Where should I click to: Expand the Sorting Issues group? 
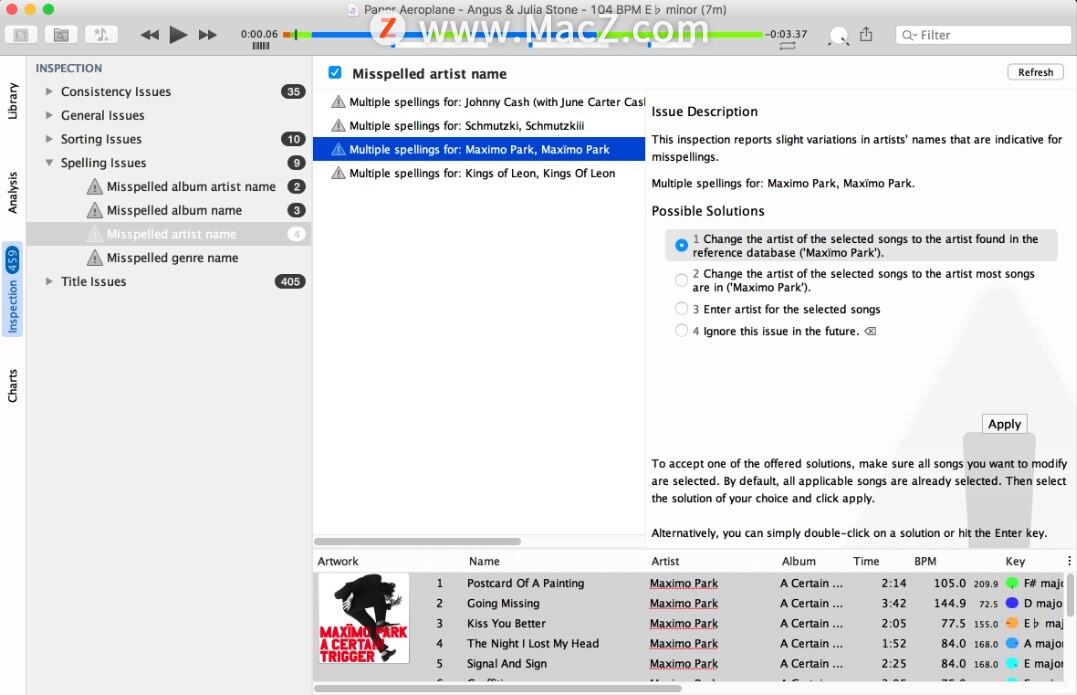click(49, 139)
